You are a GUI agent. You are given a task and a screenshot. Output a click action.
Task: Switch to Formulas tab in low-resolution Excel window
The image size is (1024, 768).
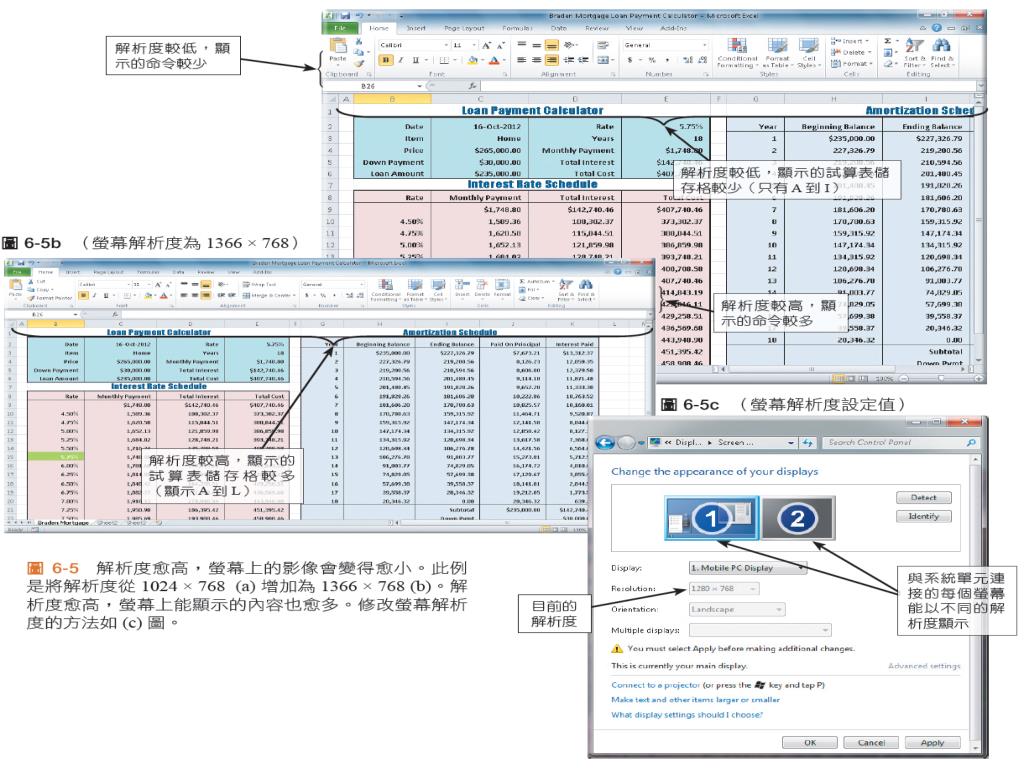click(517, 28)
